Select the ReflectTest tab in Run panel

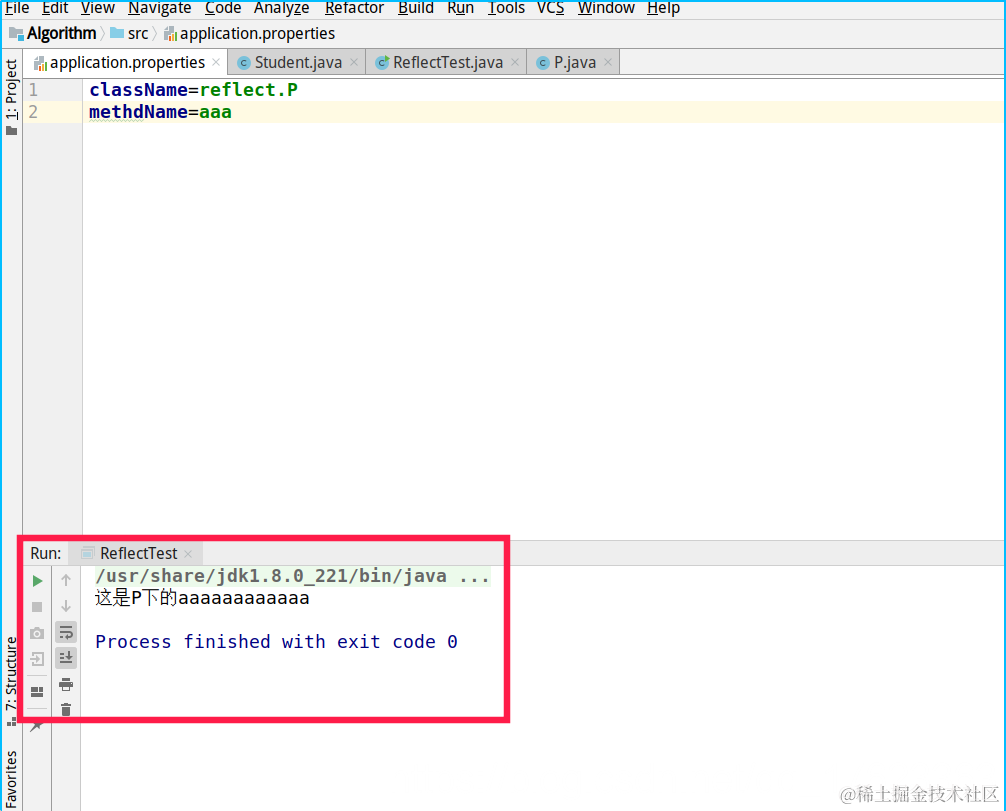[137, 553]
